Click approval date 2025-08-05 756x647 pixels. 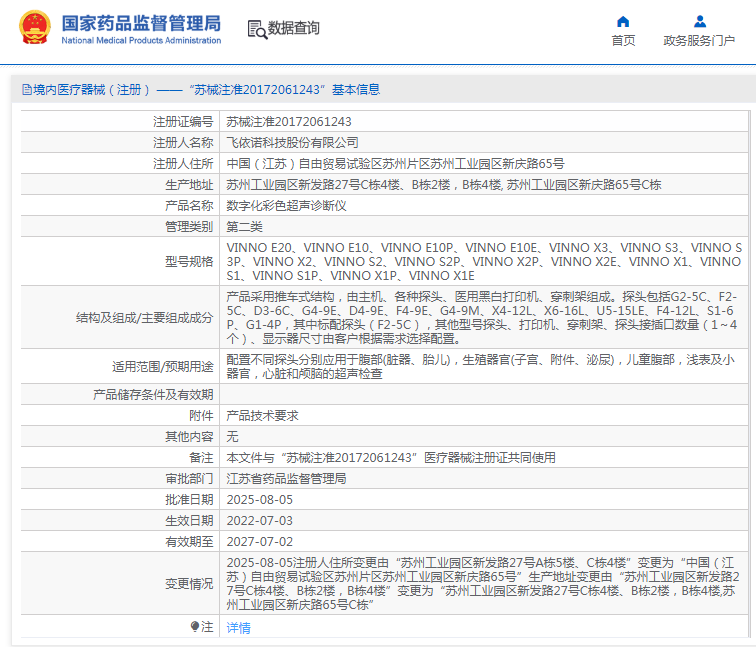(x=259, y=499)
